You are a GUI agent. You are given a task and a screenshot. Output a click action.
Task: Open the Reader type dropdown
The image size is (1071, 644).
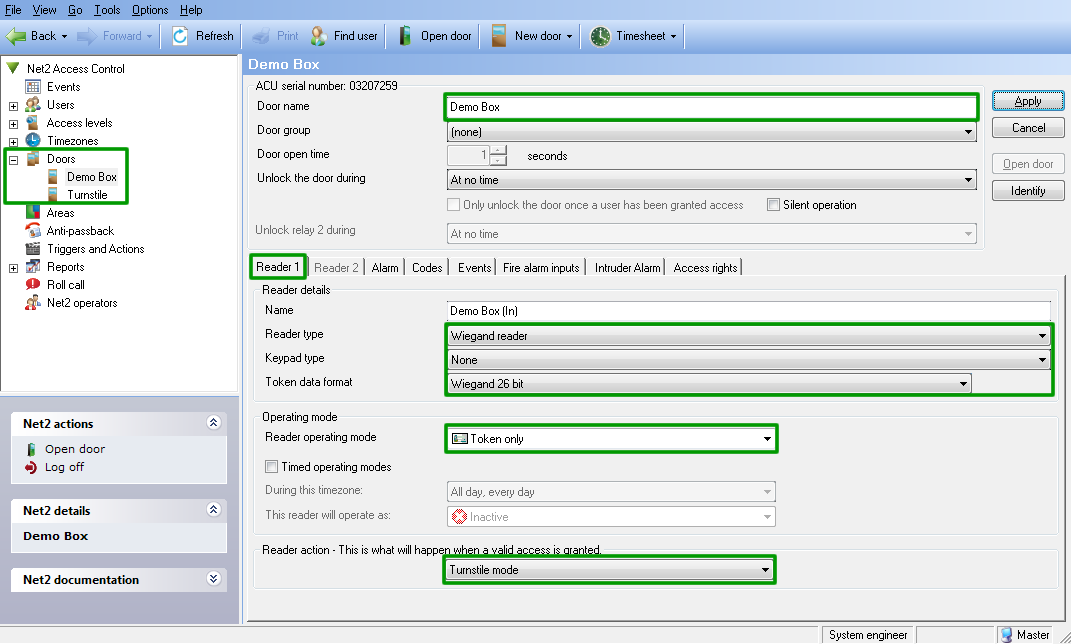pyautogui.click(x=1042, y=336)
